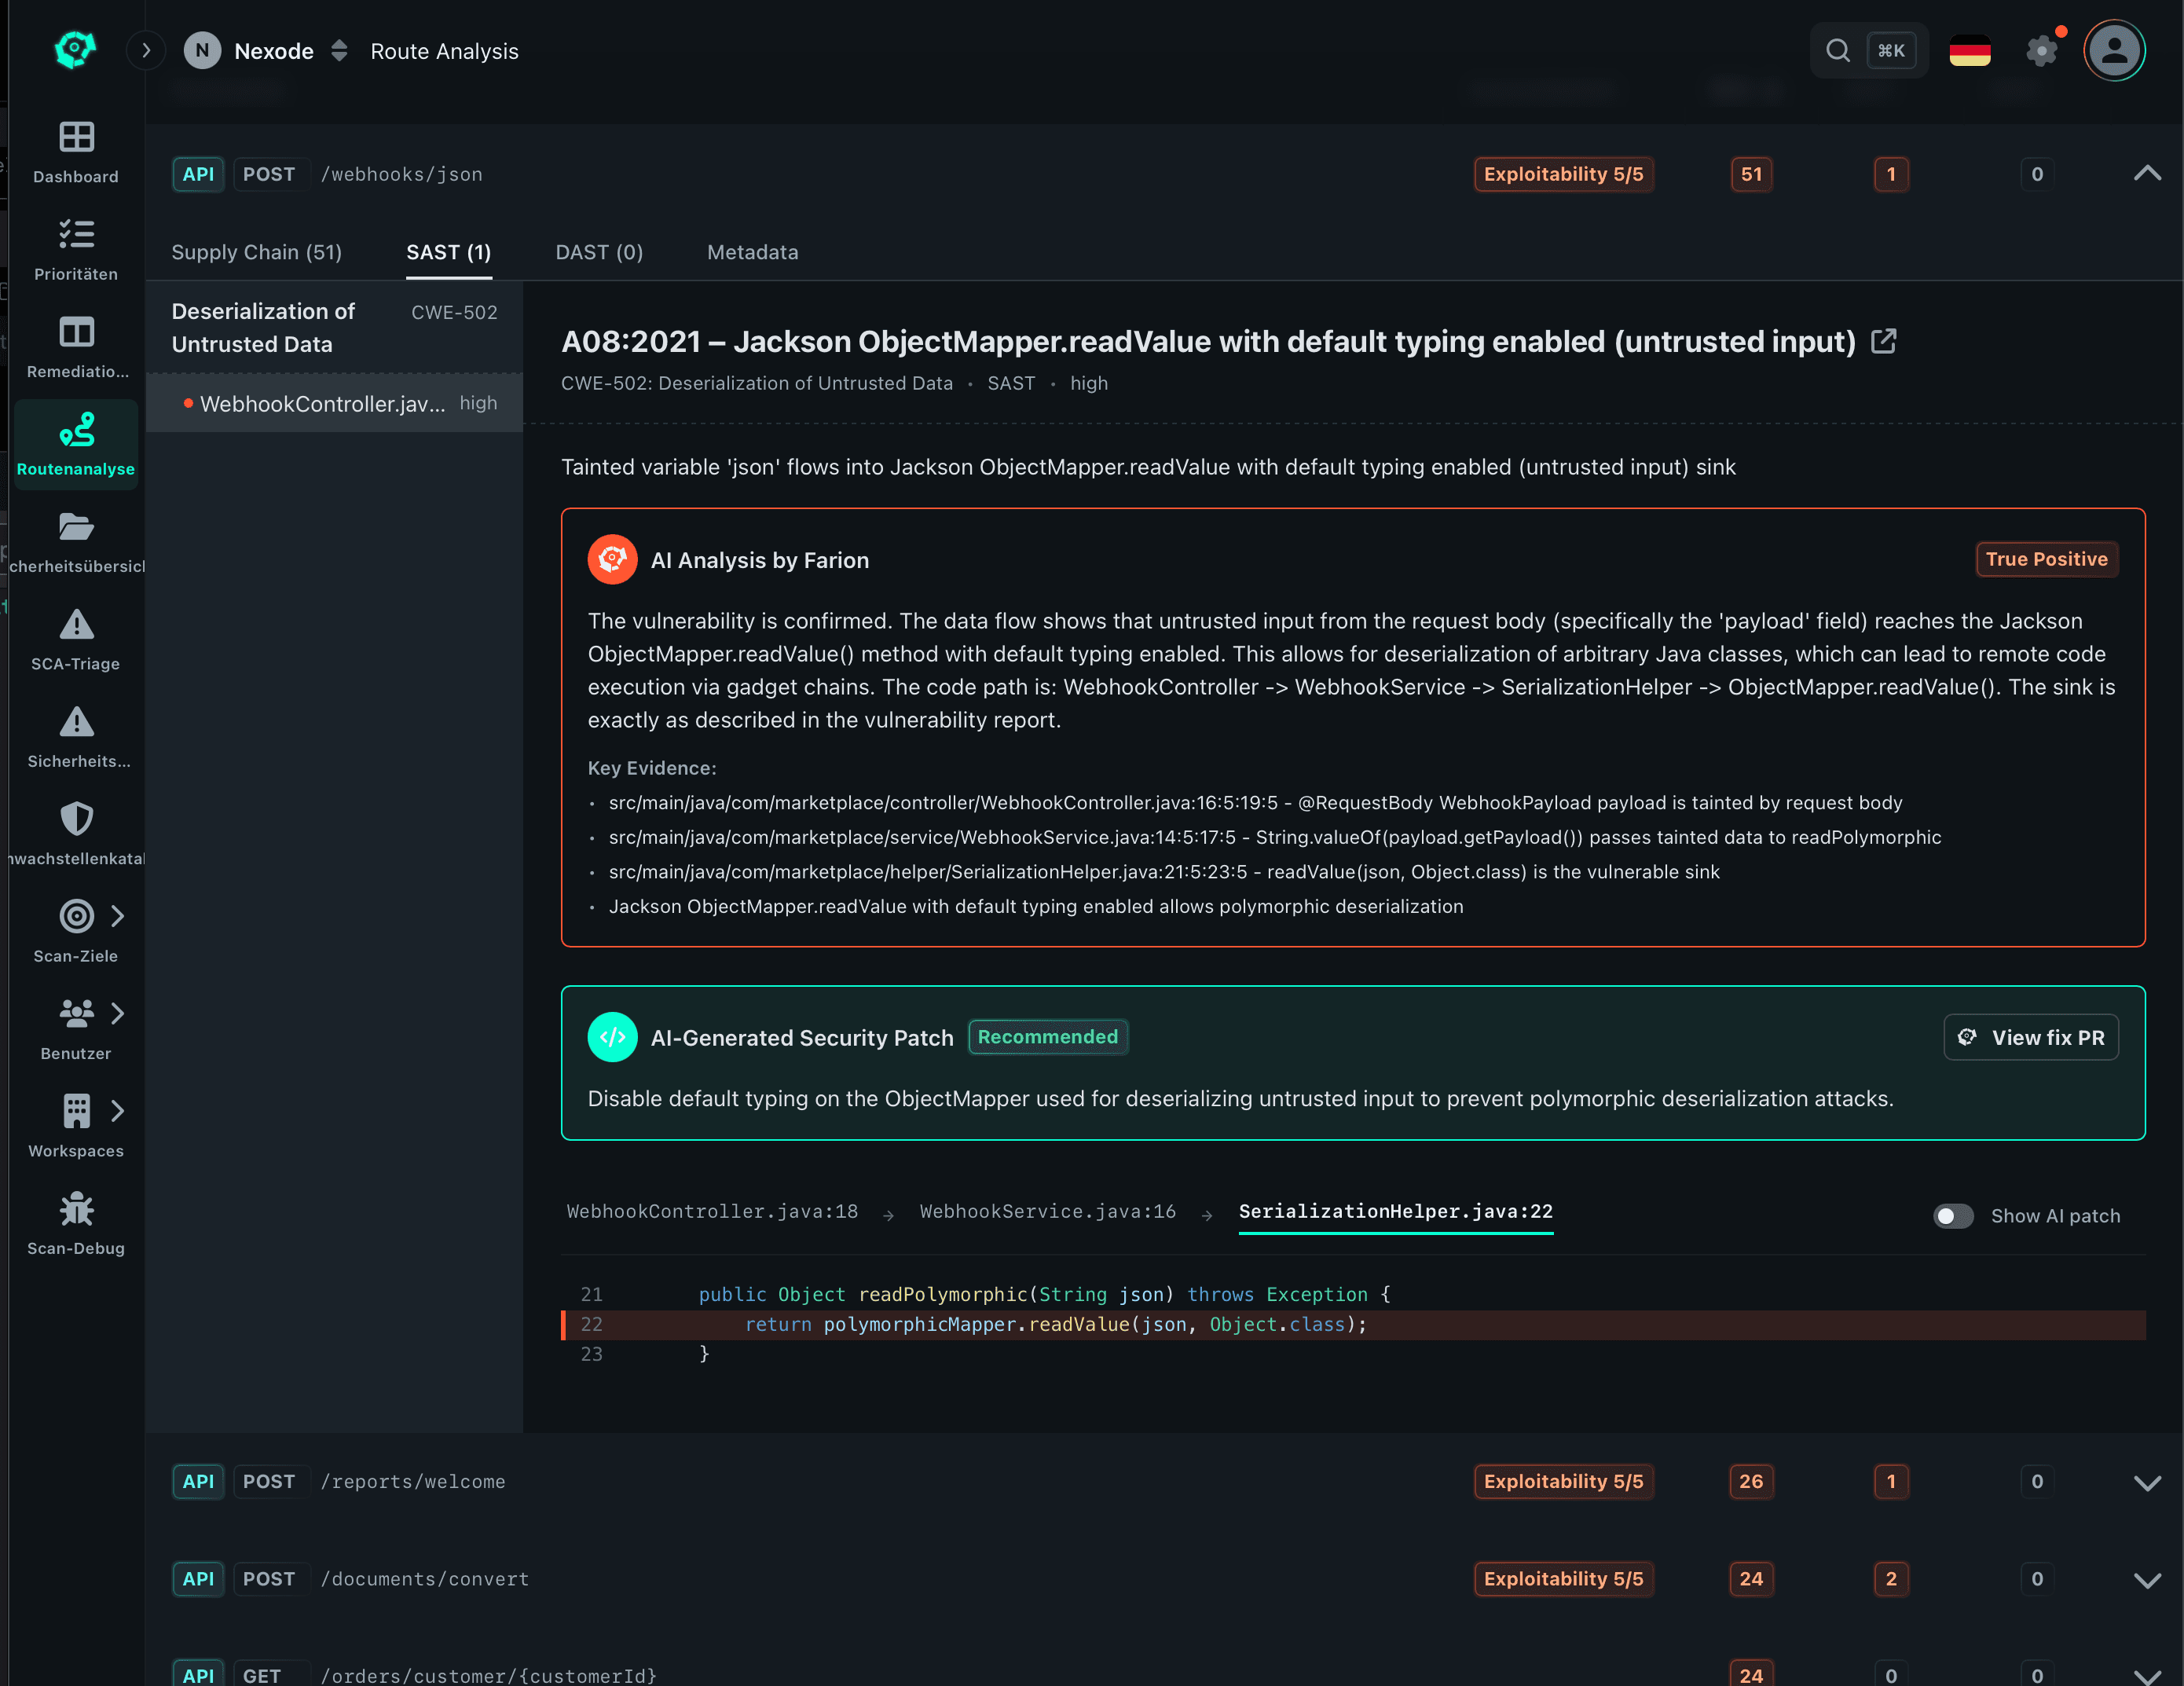2184x1686 pixels.
Task: Click Exploitability 5/5 badge on /webhooks/json
Action: pyautogui.click(x=1563, y=174)
